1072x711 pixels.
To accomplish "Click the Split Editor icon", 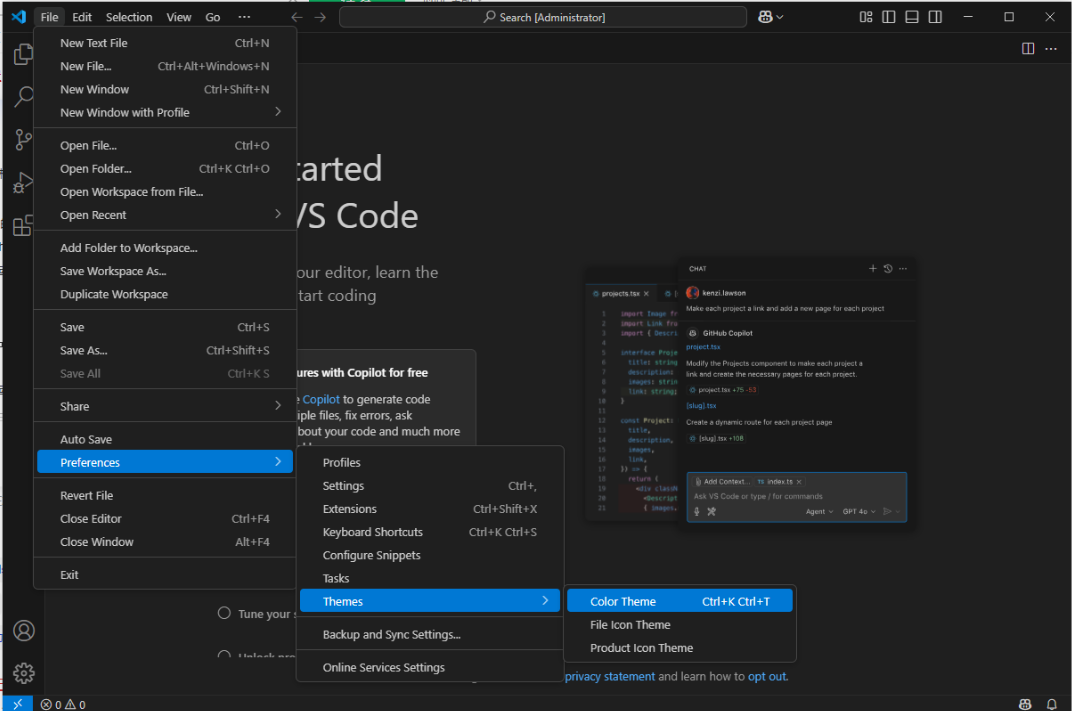I will (x=1028, y=49).
